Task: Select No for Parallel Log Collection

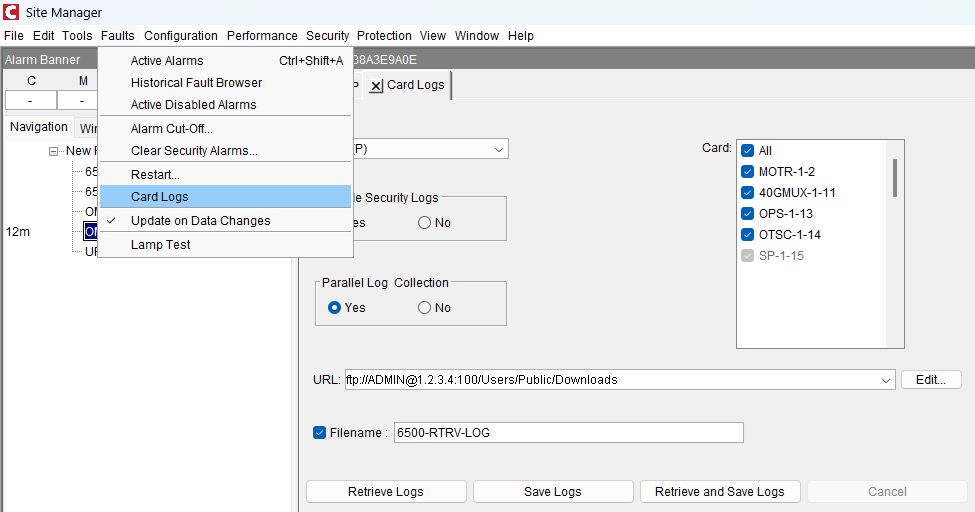Action: coord(425,307)
